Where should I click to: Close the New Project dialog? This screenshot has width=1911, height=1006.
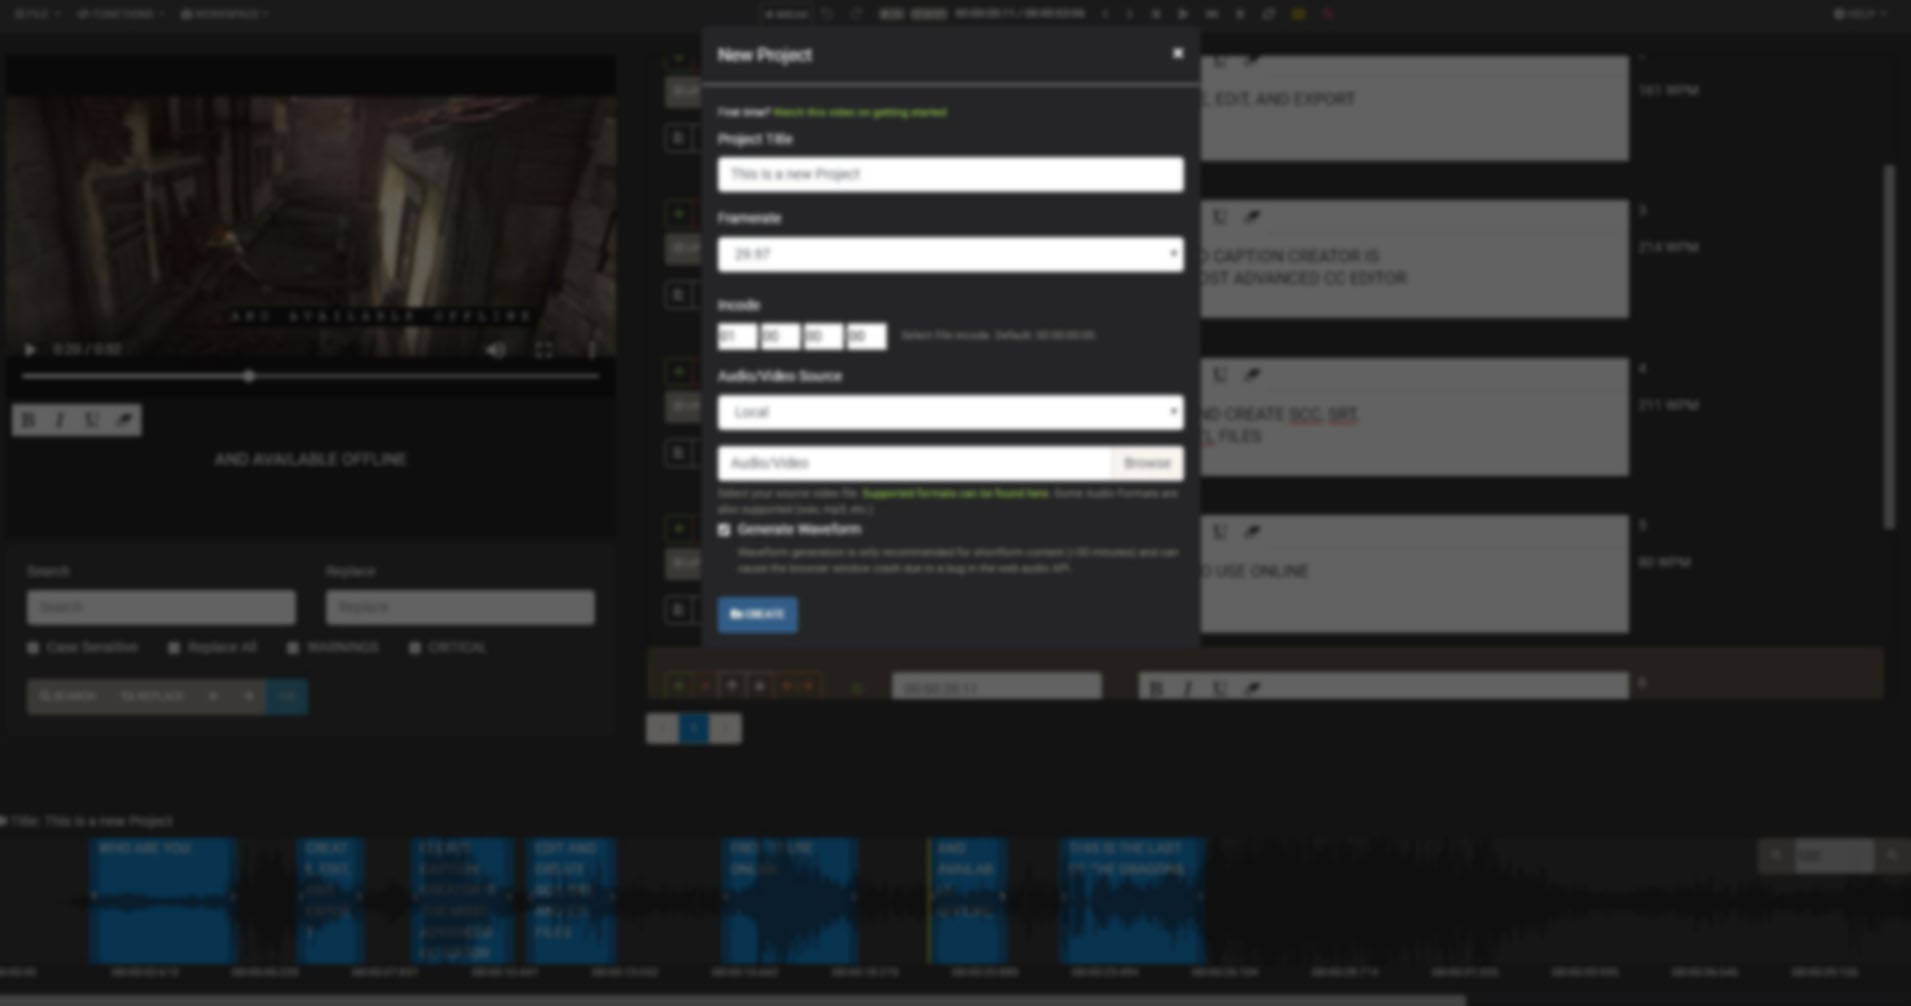pyautogui.click(x=1178, y=53)
